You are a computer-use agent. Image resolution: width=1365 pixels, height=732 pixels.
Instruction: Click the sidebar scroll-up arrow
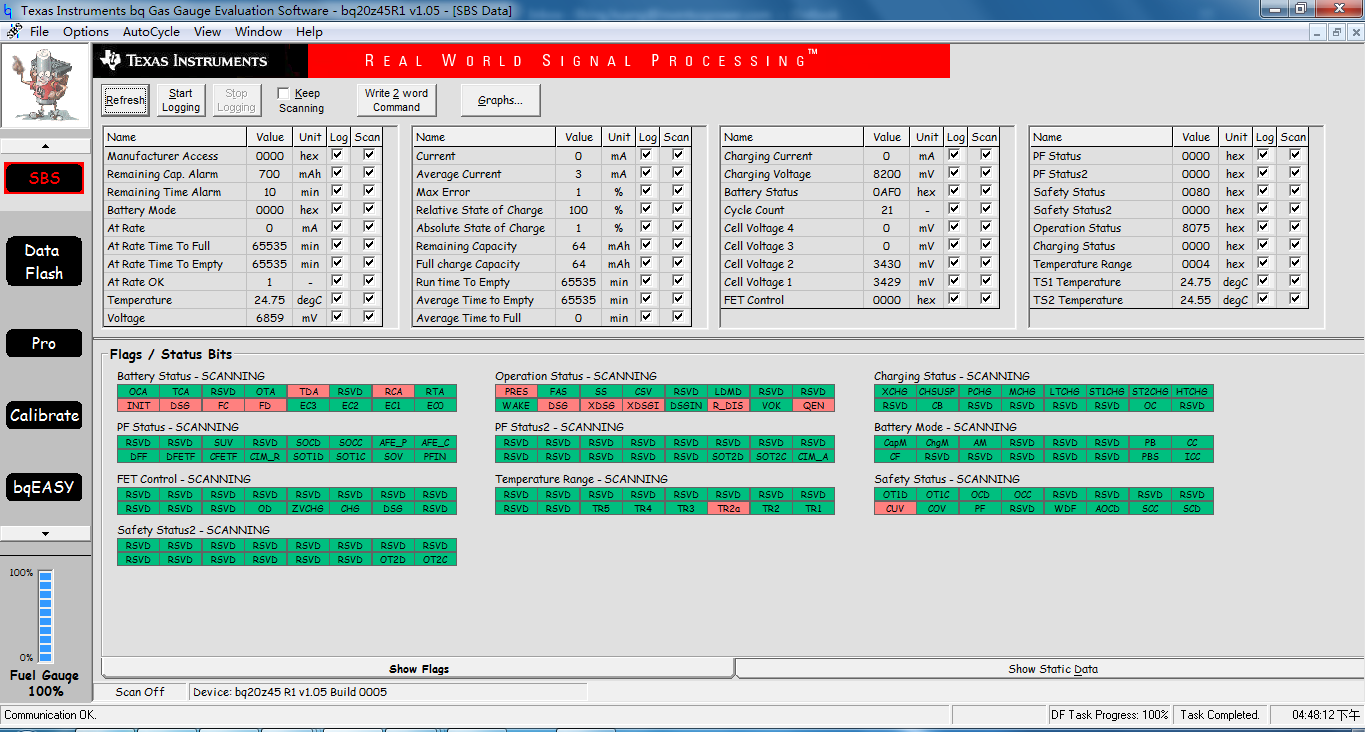pyautogui.click(x=44, y=146)
